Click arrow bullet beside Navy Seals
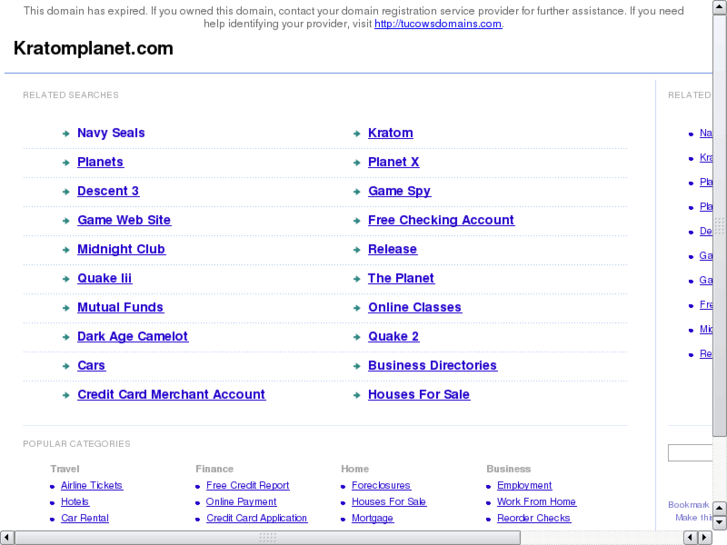The width and height of the screenshot is (727, 545). tap(66, 134)
